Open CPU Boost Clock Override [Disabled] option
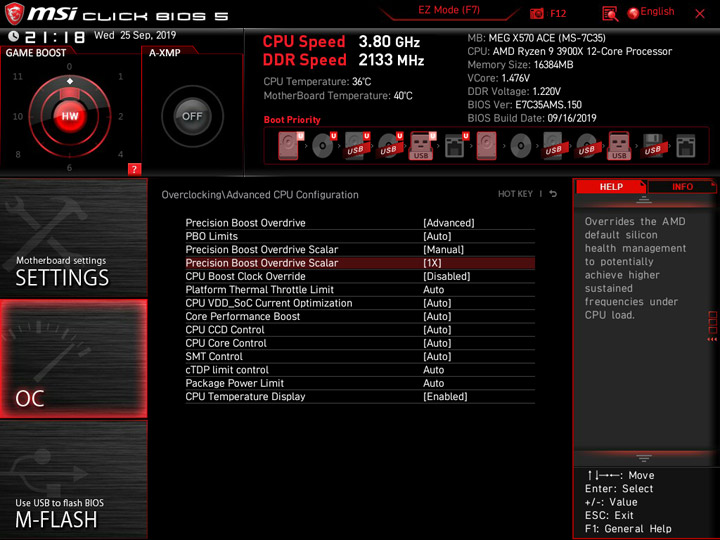 point(360,276)
